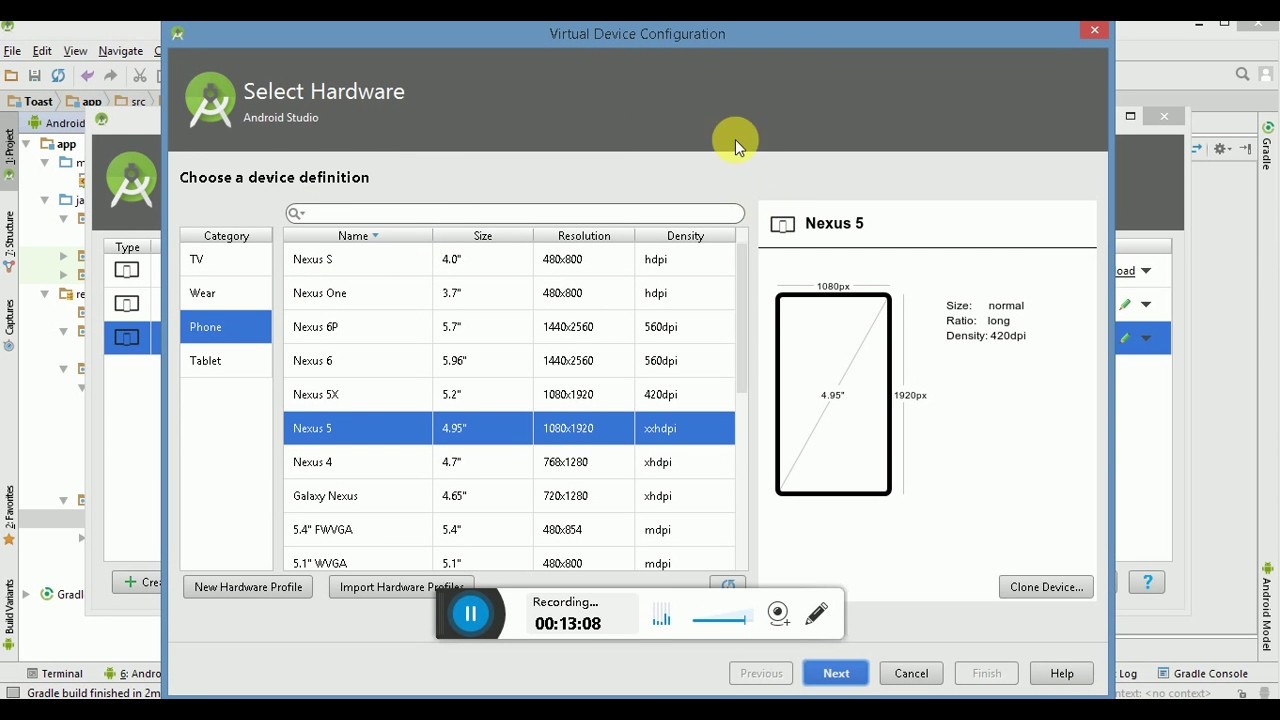Collapse the app node in project tree
The width and height of the screenshot is (1280, 720).
coord(27,144)
